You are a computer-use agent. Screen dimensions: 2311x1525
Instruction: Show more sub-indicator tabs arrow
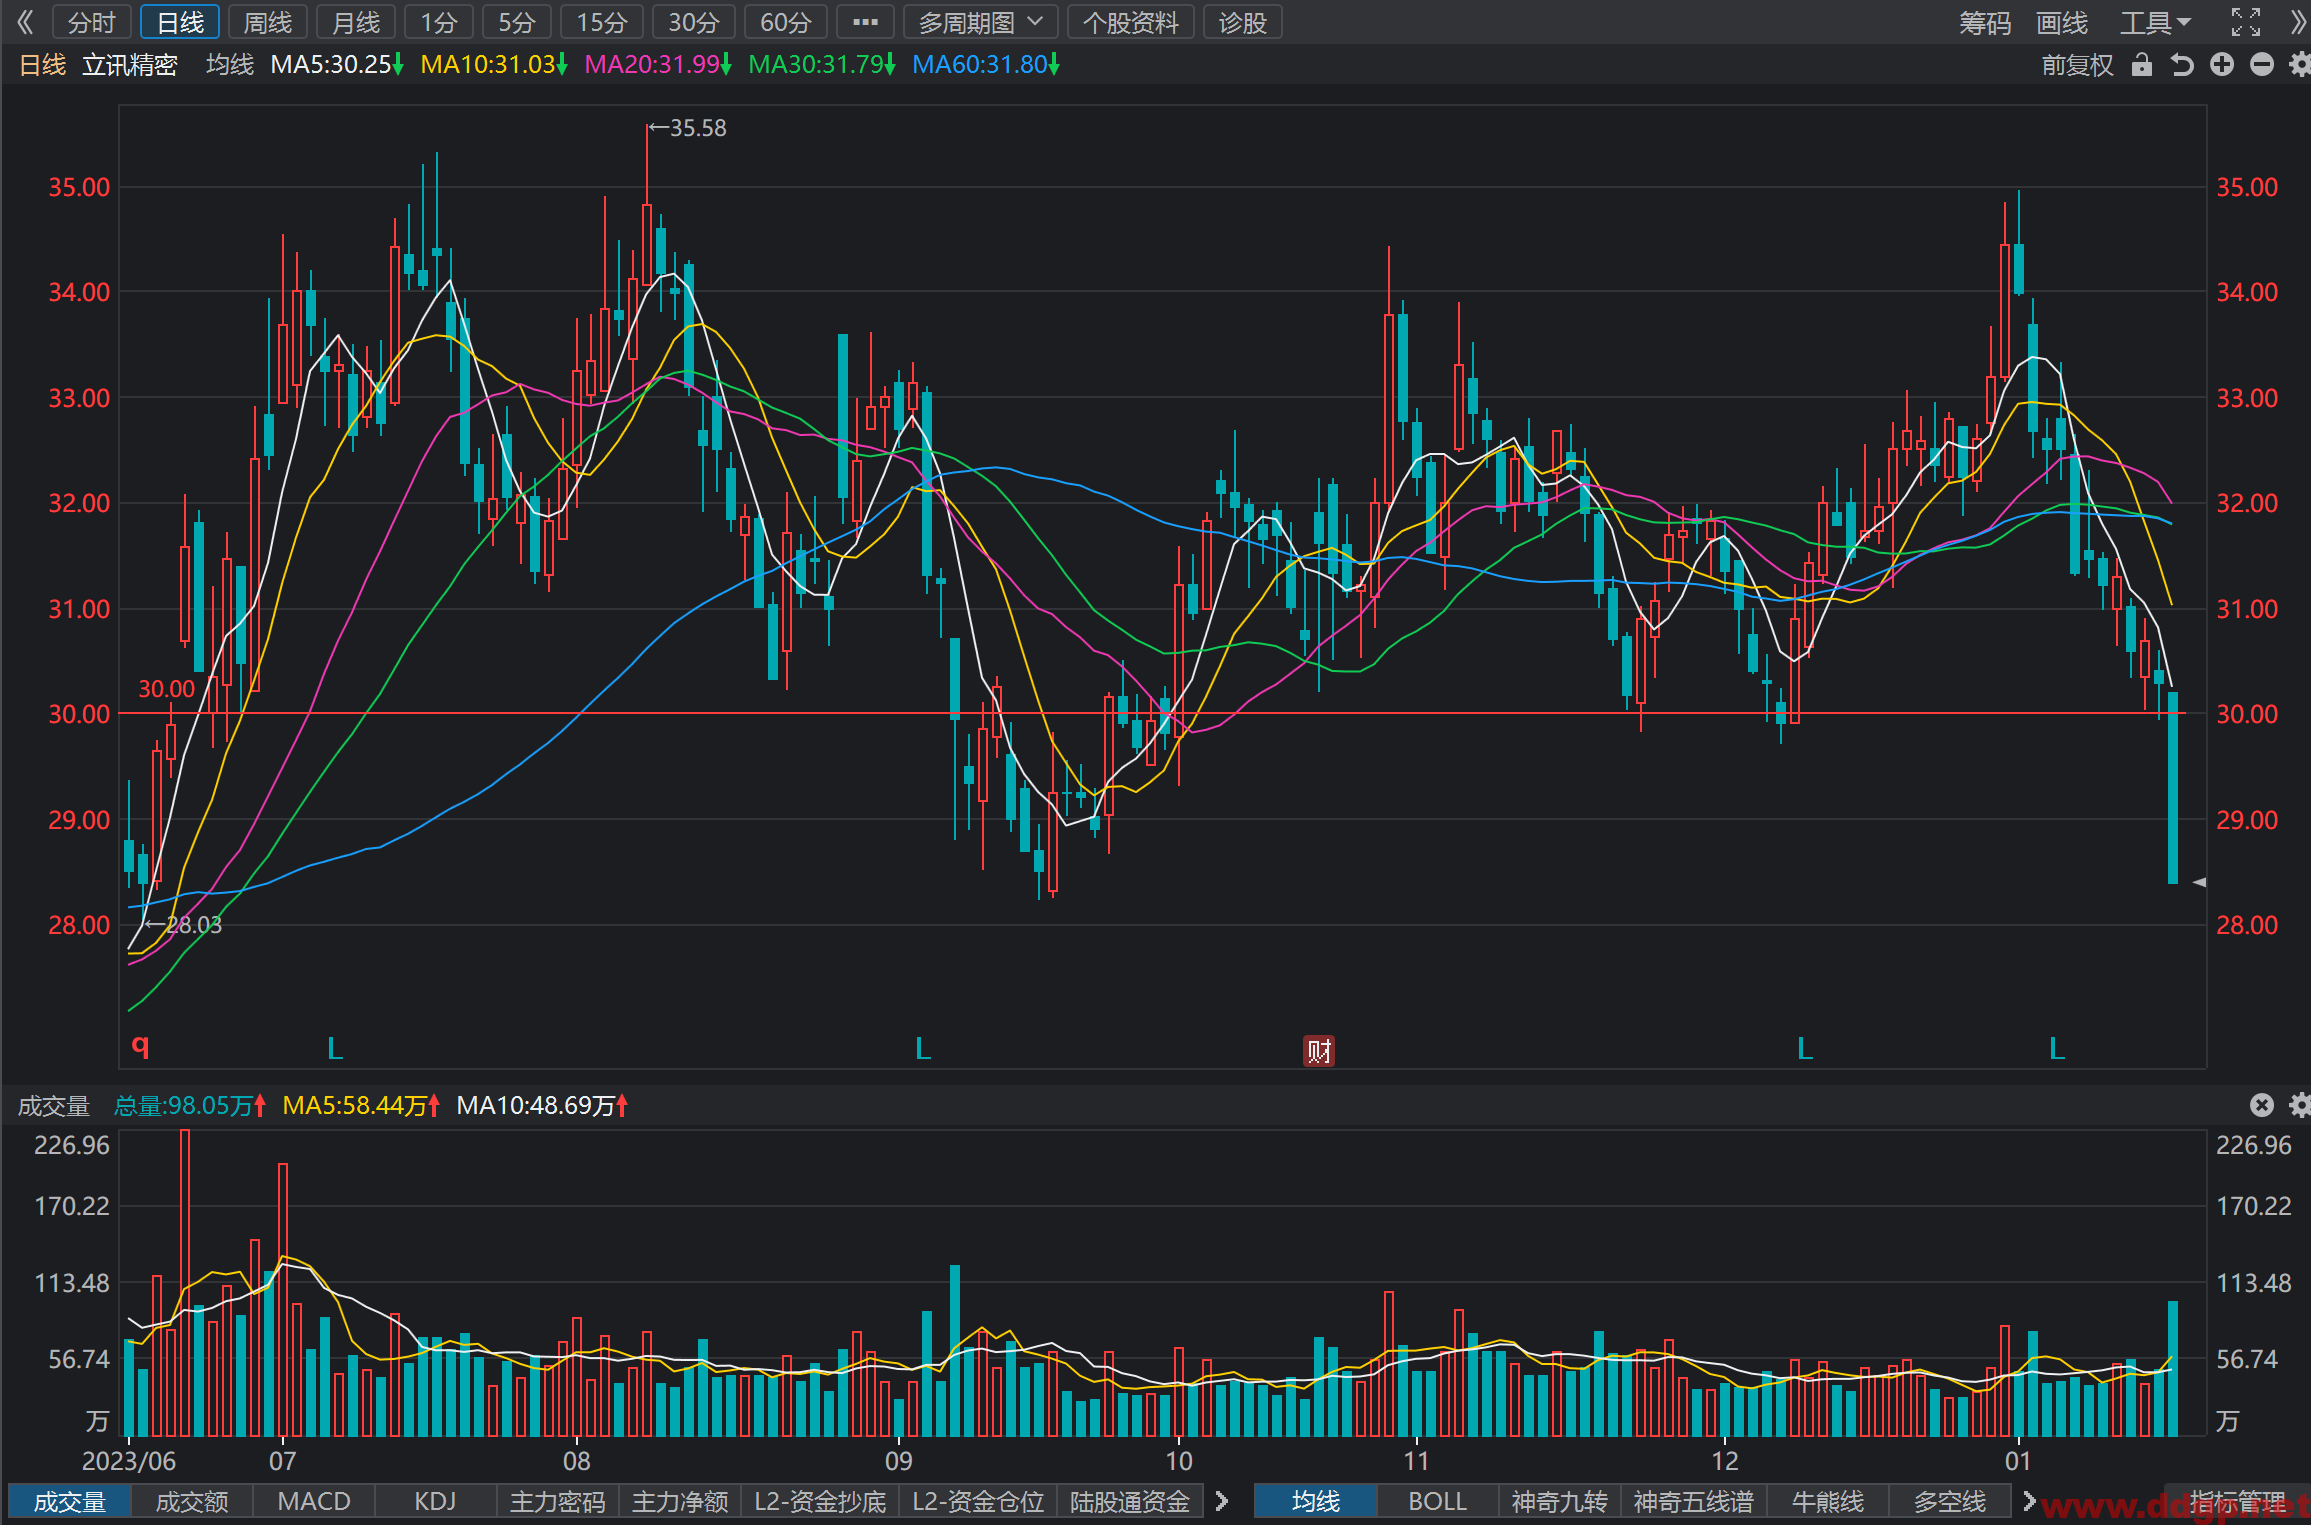pos(1222,1501)
